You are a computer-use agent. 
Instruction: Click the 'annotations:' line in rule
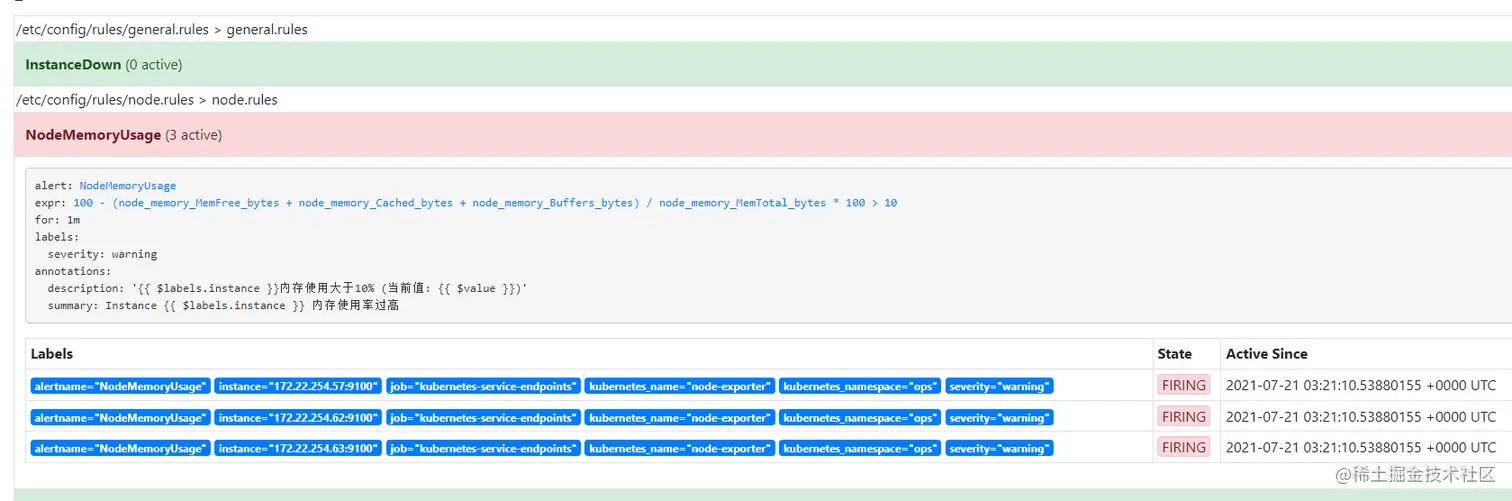[73, 271]
